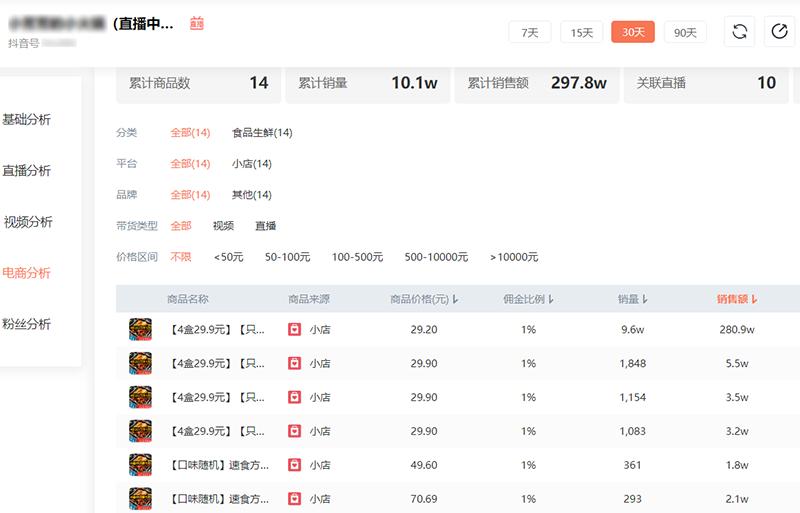Sort table by 销量 column

(x=632, y=299)
